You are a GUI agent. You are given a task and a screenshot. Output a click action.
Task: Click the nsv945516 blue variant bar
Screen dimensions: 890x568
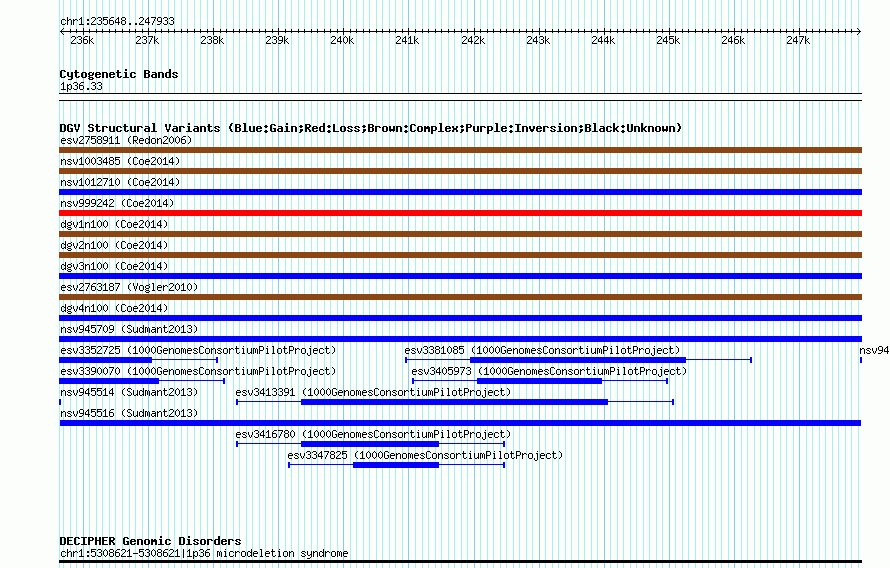coord(460,423)
